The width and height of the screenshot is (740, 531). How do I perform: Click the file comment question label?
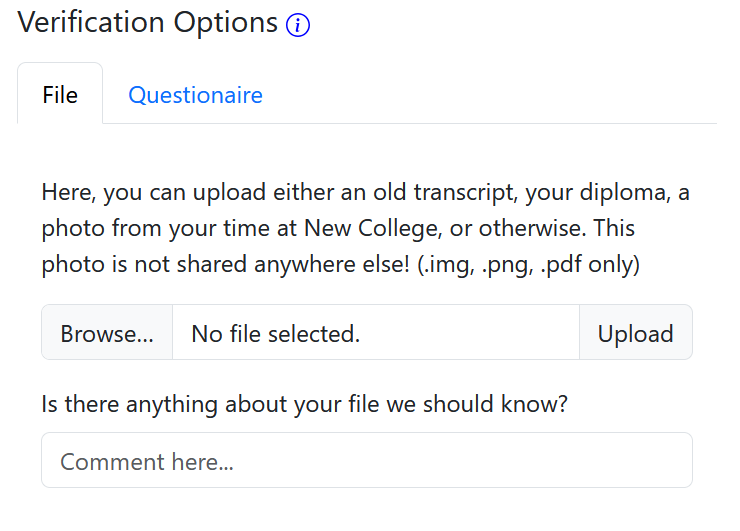305,405
